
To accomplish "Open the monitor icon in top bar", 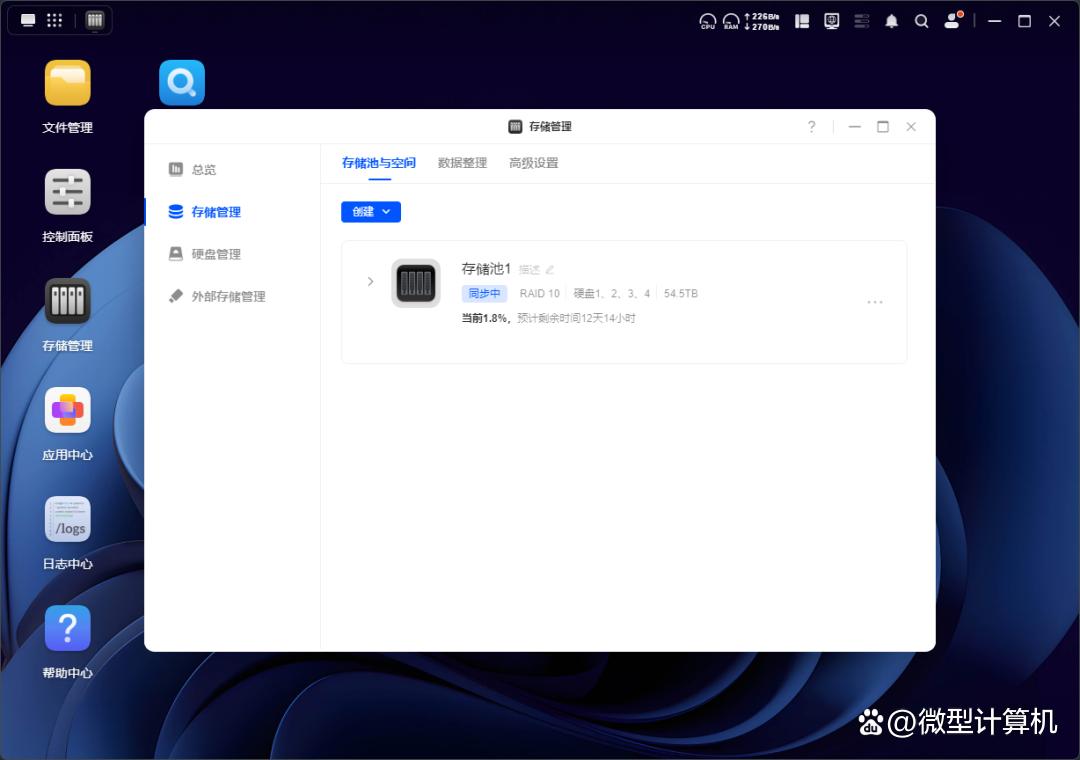I will [x=832, y=21].
